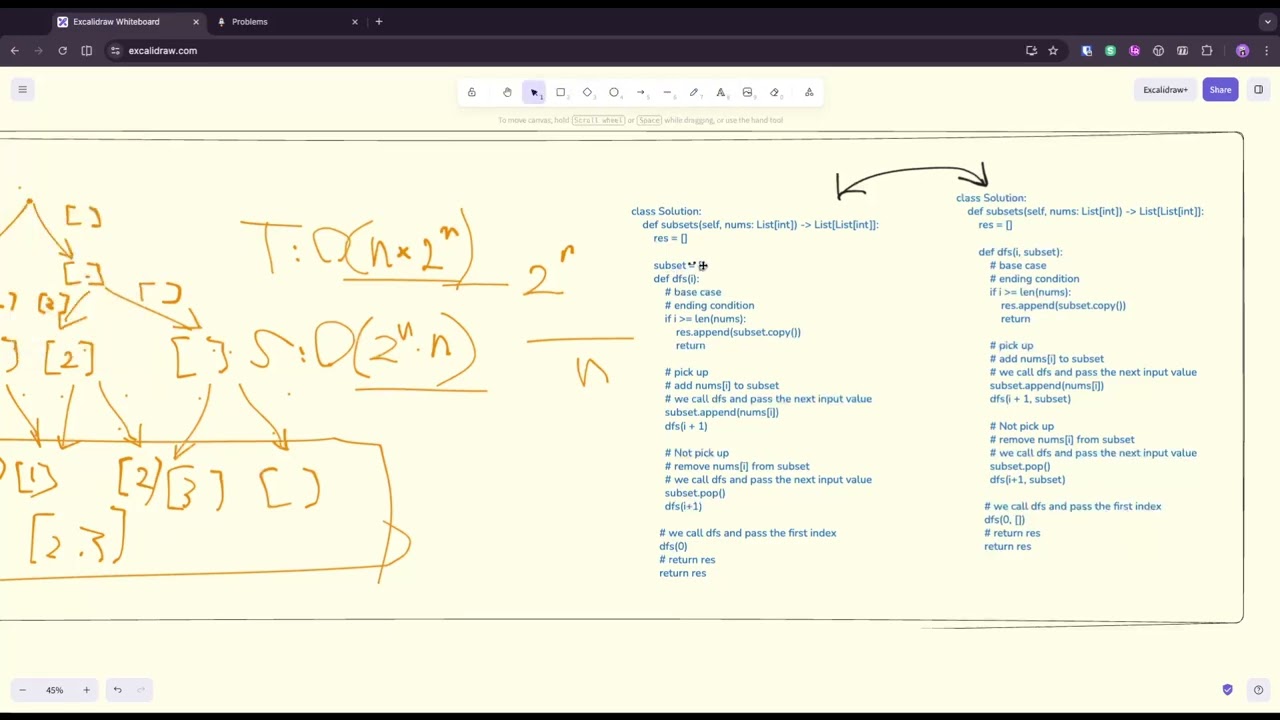Select the right 'dfs(0, [])' code text

1004,519
